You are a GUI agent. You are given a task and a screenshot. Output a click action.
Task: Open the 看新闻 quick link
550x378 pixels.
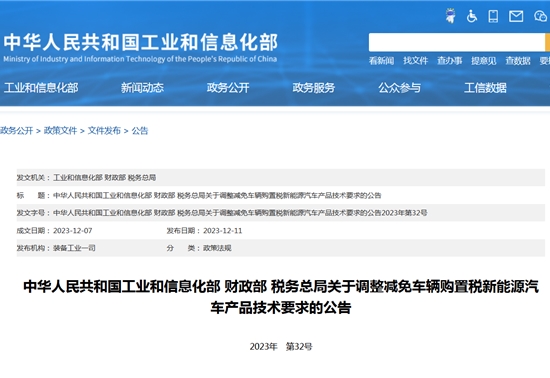tap(381, 61)
